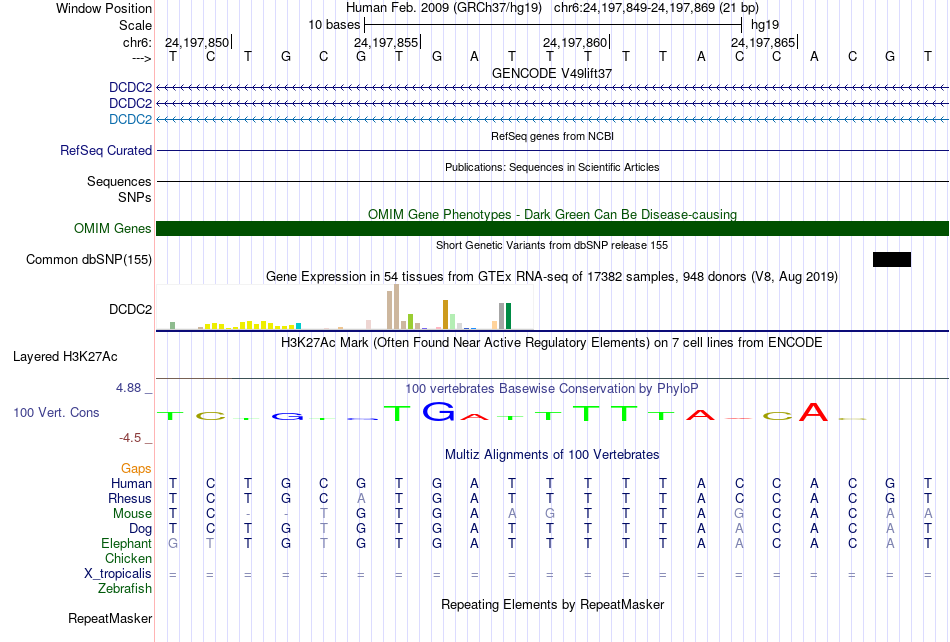The width and height of the screenshot is (950, 642).
Task: Click the Sequences track label
Action: (119, 182)
